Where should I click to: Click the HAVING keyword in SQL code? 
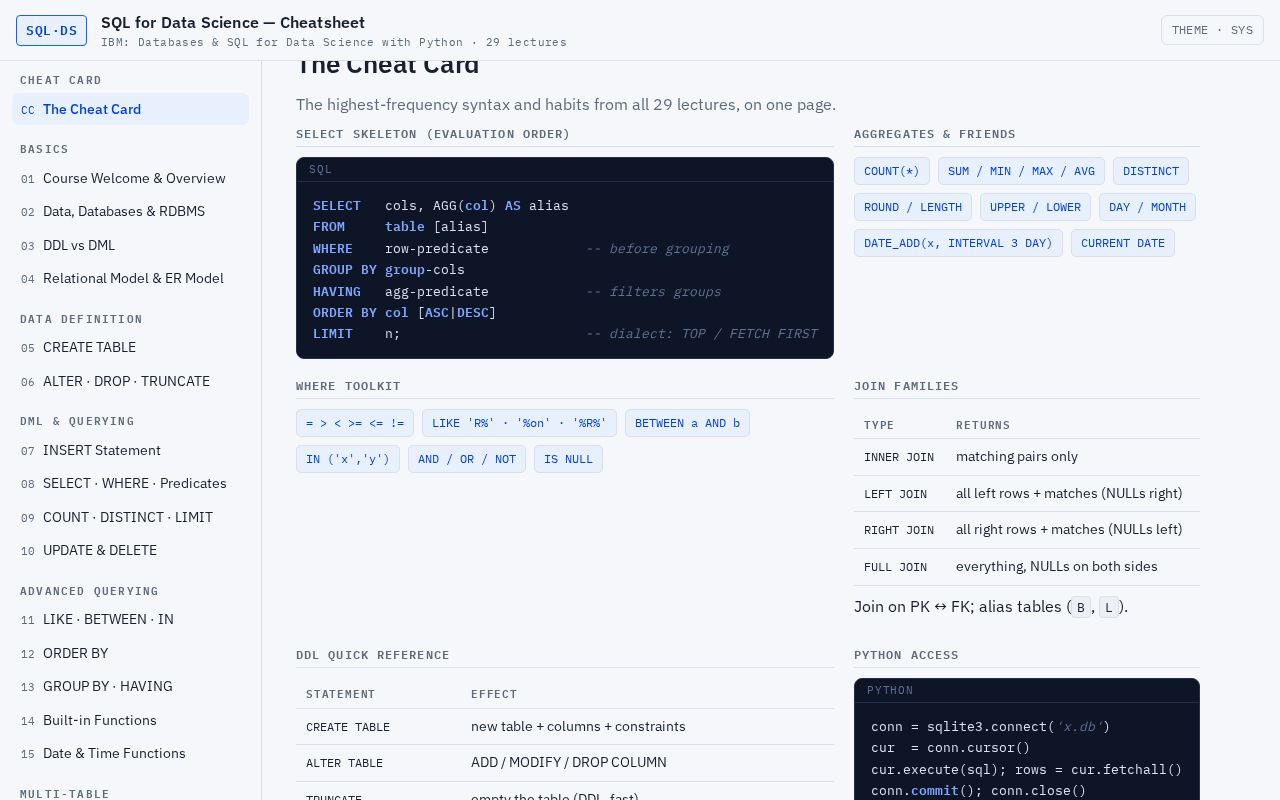click(x=337, y=291)
